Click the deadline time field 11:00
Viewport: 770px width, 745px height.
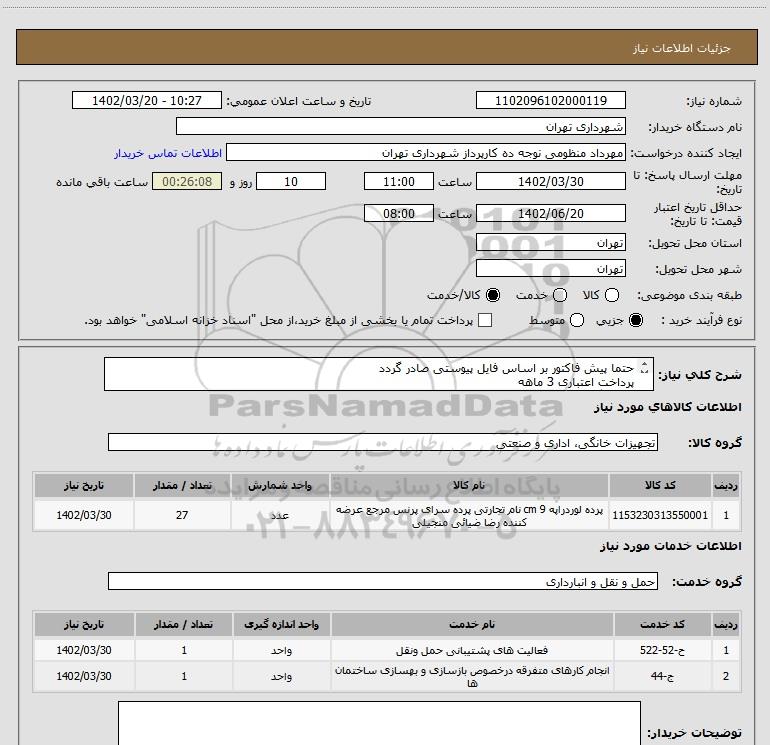click(399, 181)
